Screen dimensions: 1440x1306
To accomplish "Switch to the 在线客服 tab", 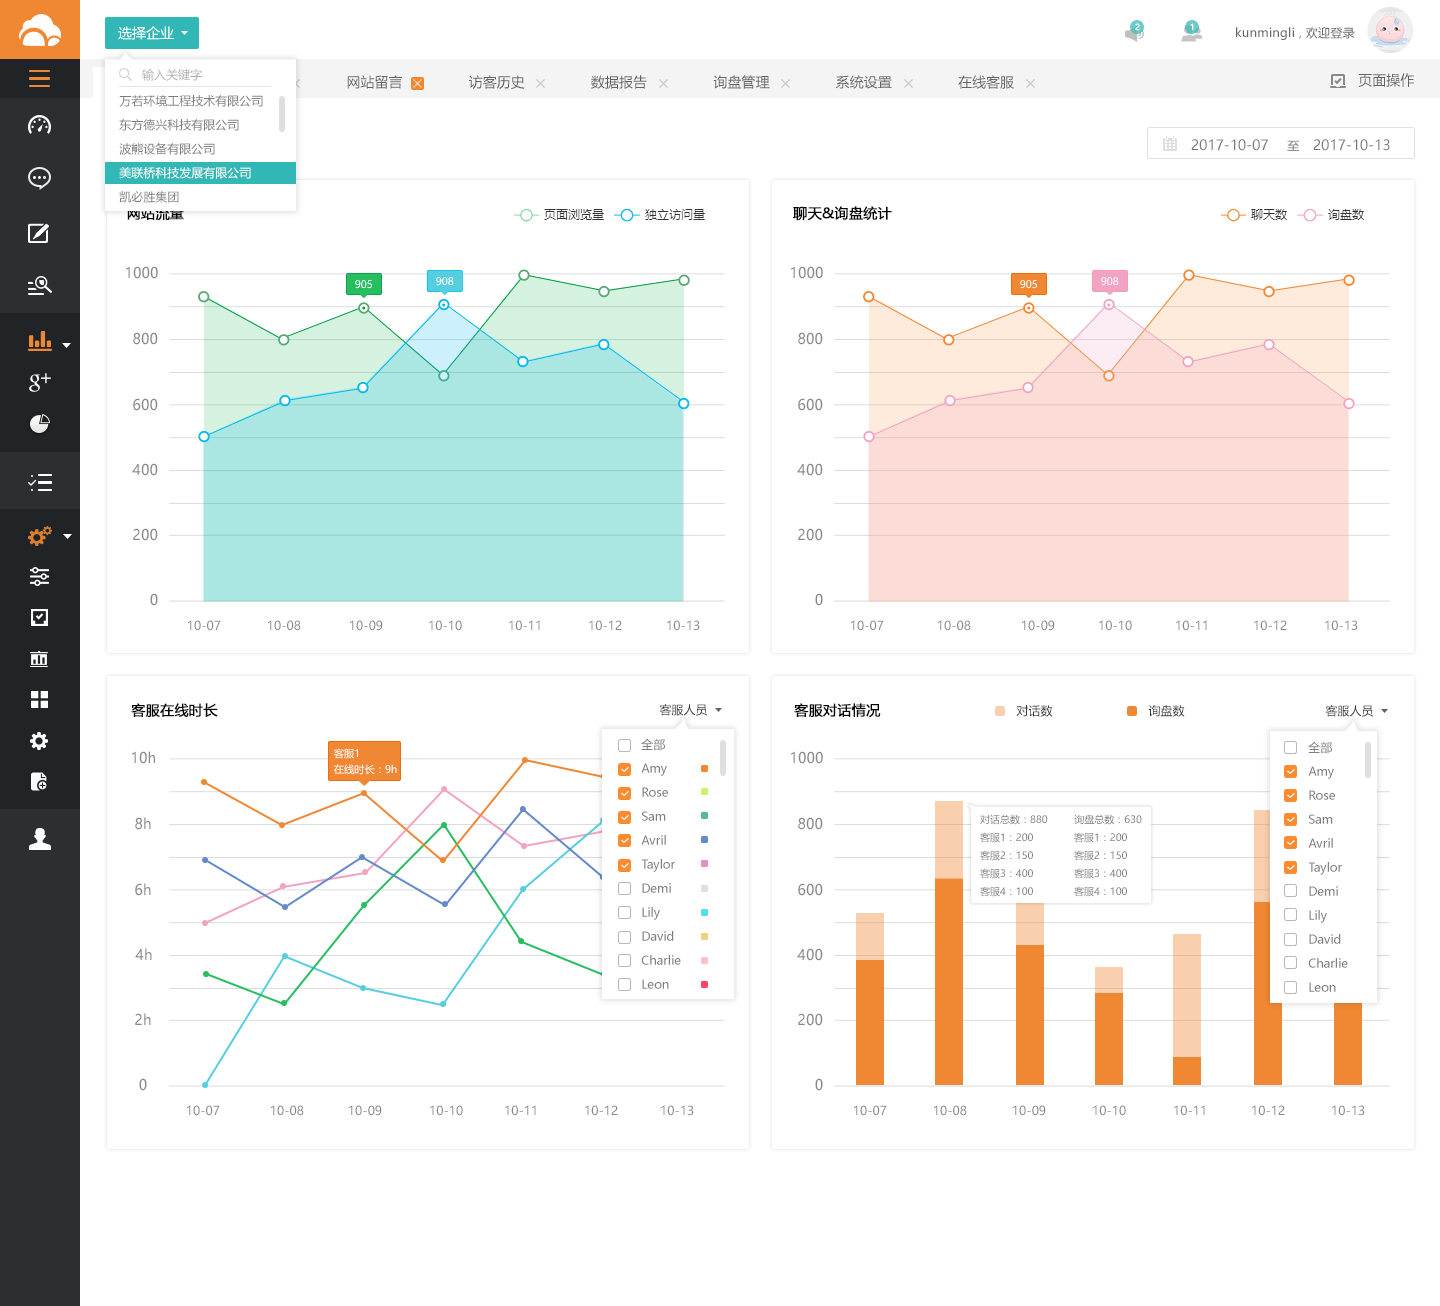I will (x=986, y=82).
